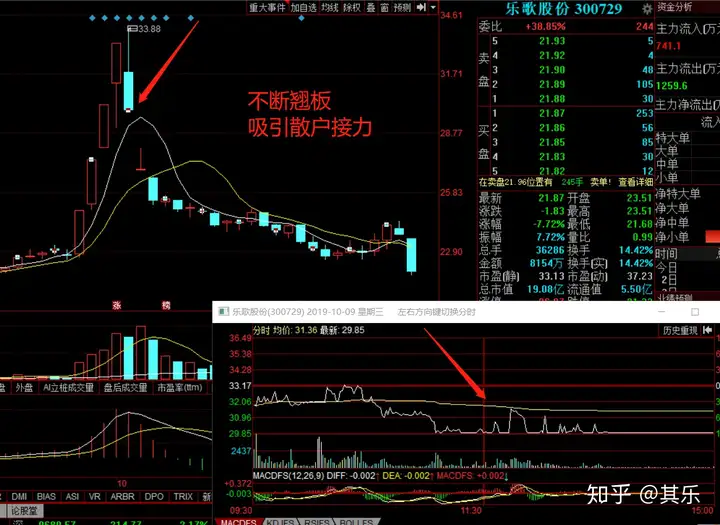Select the KDJFS tab in intraday window

281,522
